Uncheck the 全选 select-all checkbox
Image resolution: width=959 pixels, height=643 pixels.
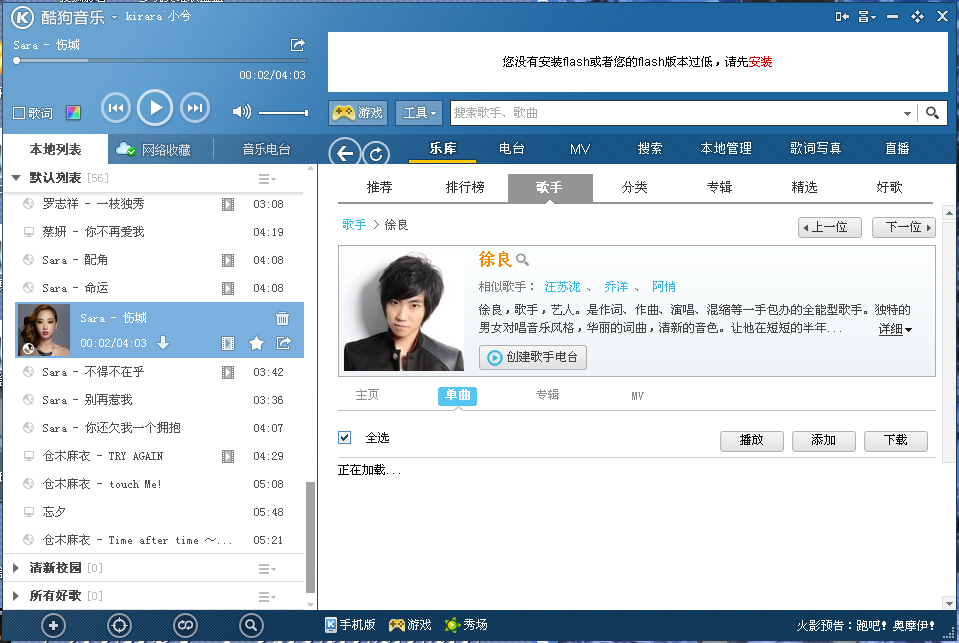coord(345,438)
